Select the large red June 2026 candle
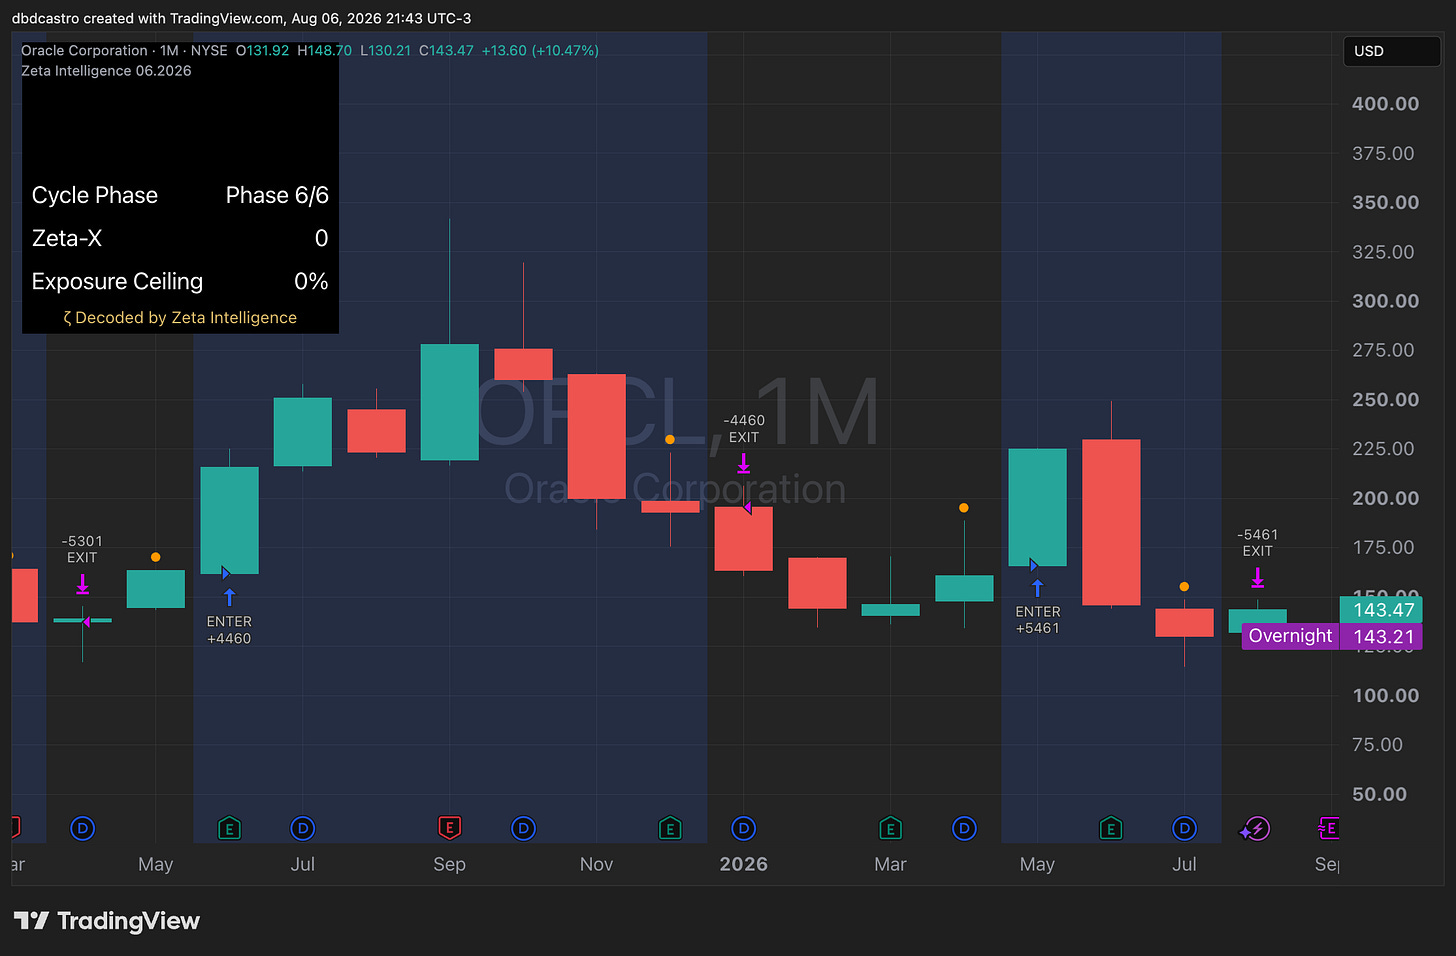The image size is (1456, 956). click(x=1111, y=523)
